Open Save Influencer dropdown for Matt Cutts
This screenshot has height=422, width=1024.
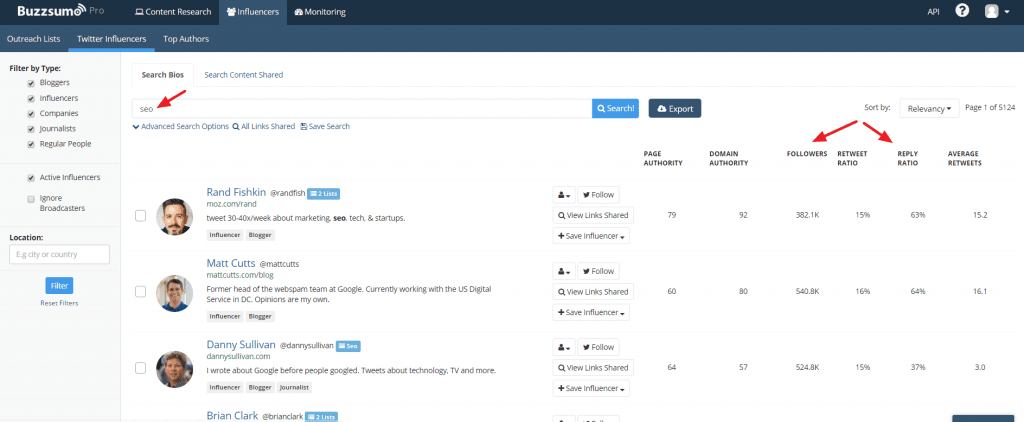pos(591,312)
